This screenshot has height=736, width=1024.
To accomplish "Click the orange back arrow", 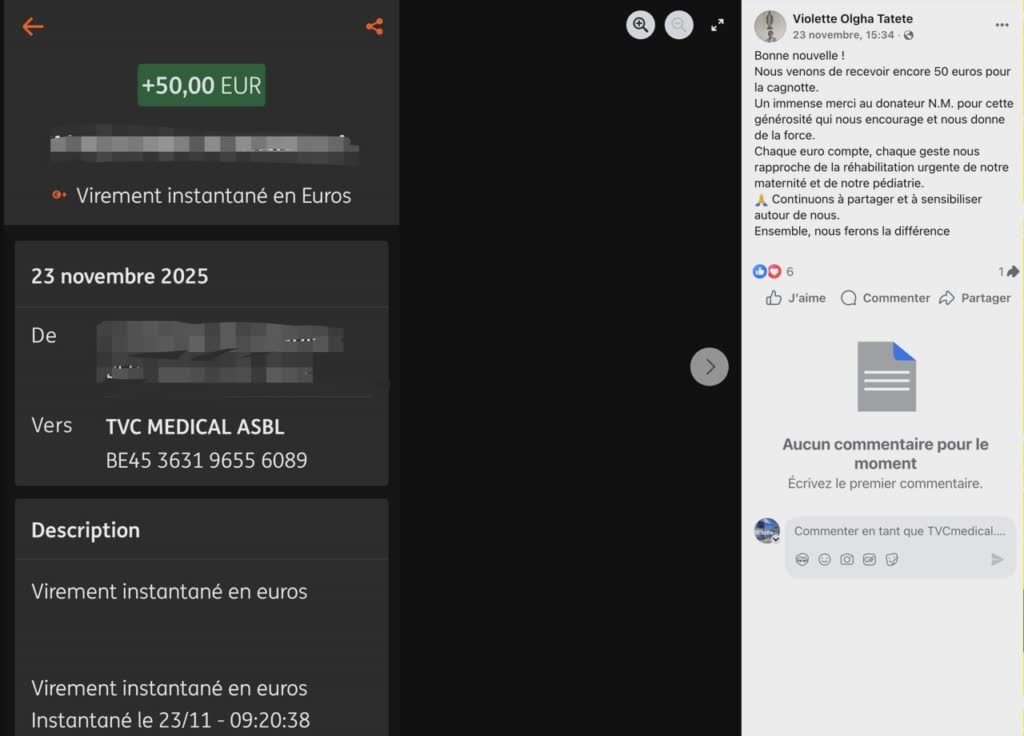I will pyautogui.click(x=33, y=27).
